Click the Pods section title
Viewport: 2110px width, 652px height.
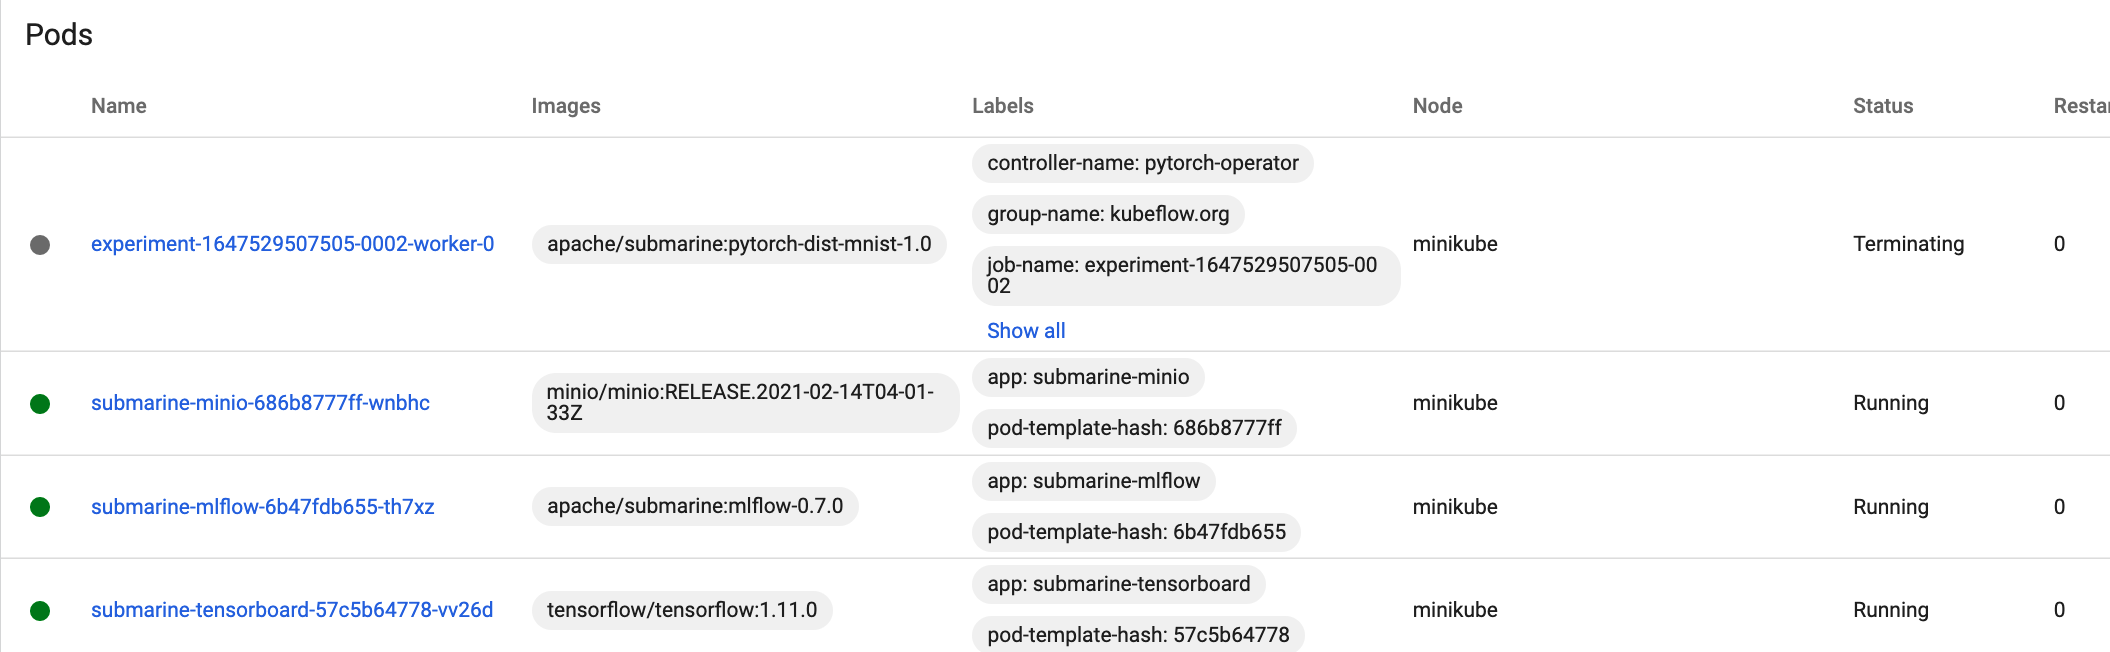[x=59, y=35]
